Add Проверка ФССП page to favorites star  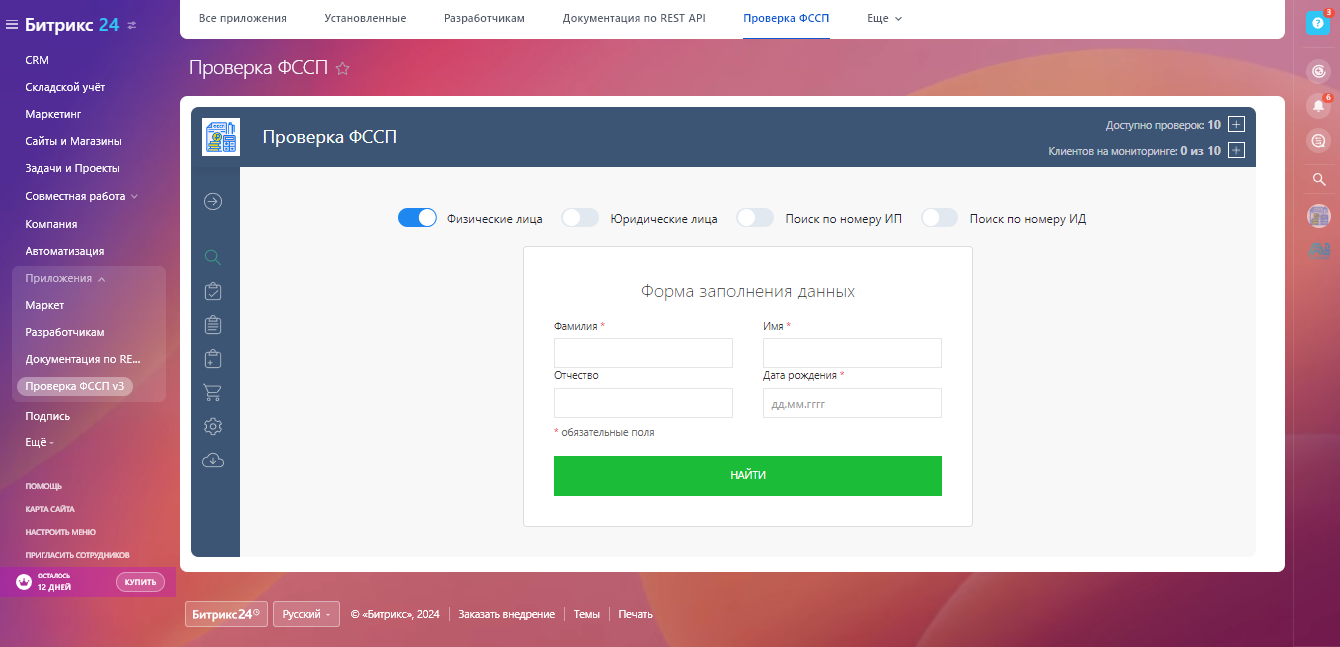coord(343,69)
